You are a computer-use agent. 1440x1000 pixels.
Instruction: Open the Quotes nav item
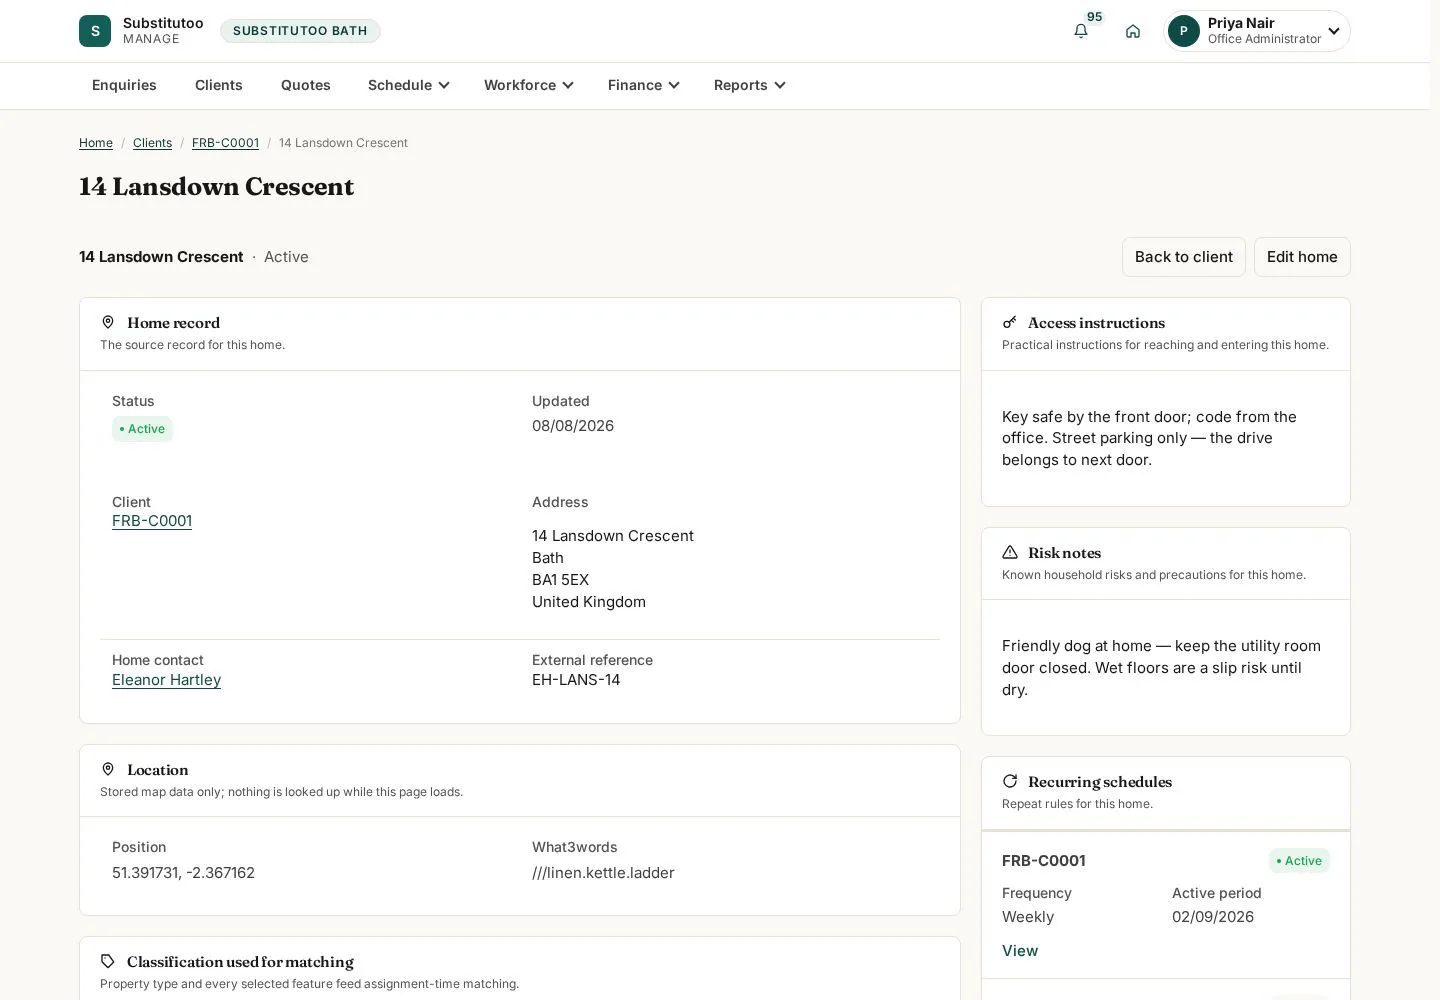(x=306, y=85)
